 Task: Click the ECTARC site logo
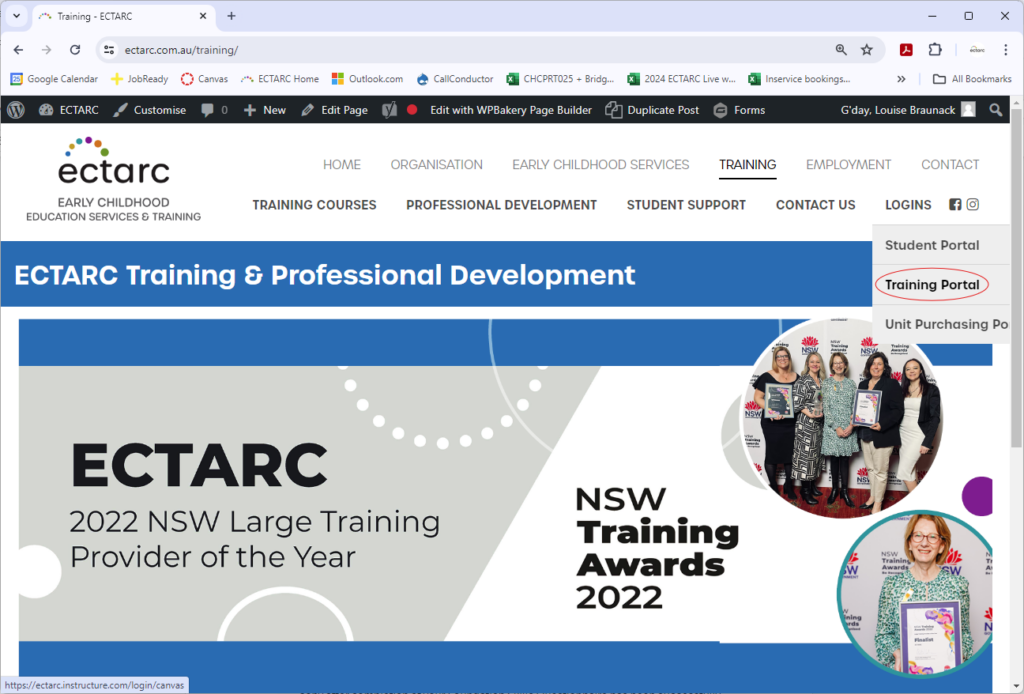click(113, 170)
